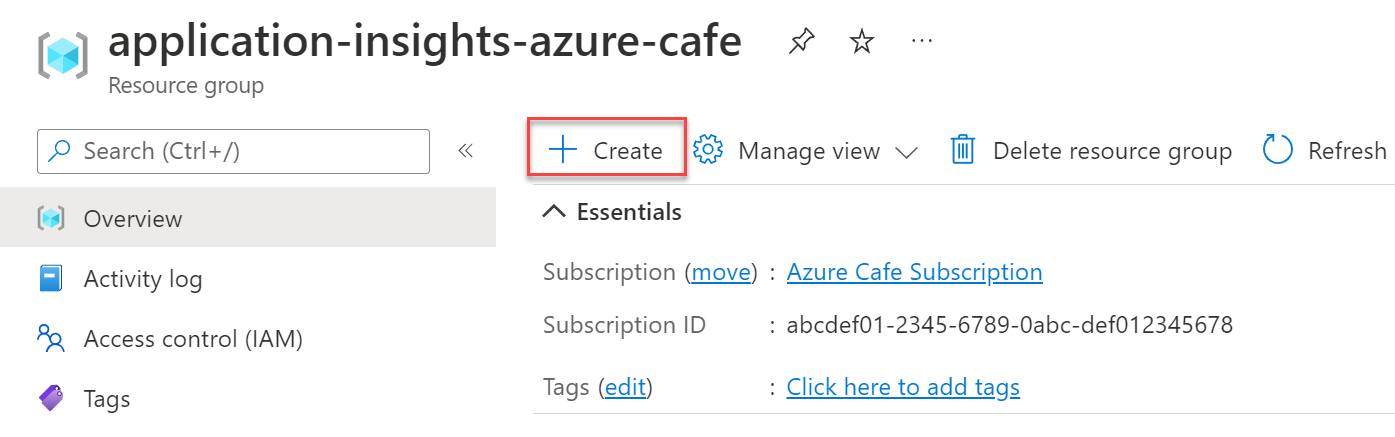Select Overview in the left menu

point(133,219)
